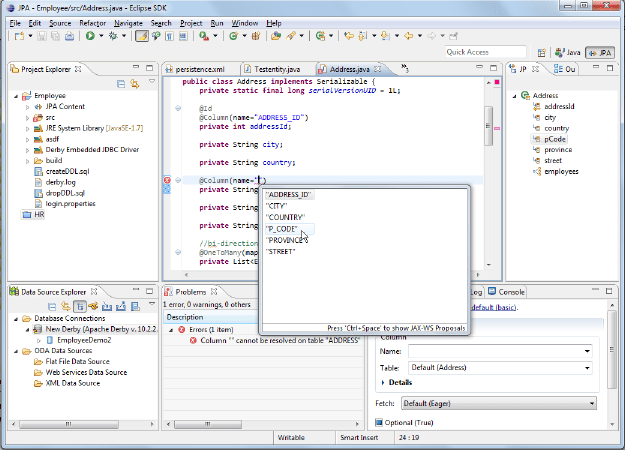Screen dimensions: 625x450
Task: Choose "ADDRESS_ID" from the proposal list
Action: [x=289, y=195]
